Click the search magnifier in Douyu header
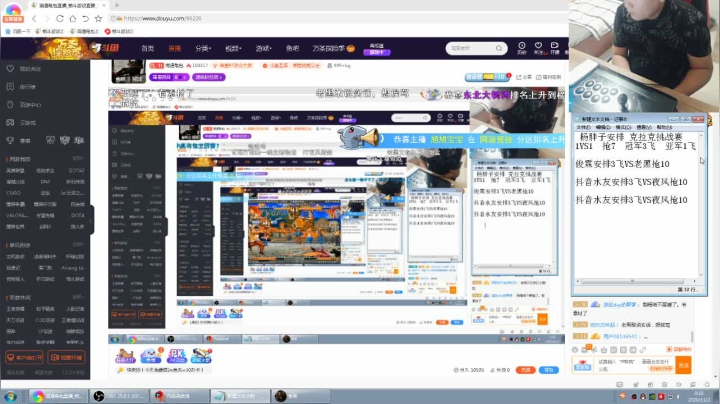The width and height of the screenshot is (720, 404). pos(499,48)
